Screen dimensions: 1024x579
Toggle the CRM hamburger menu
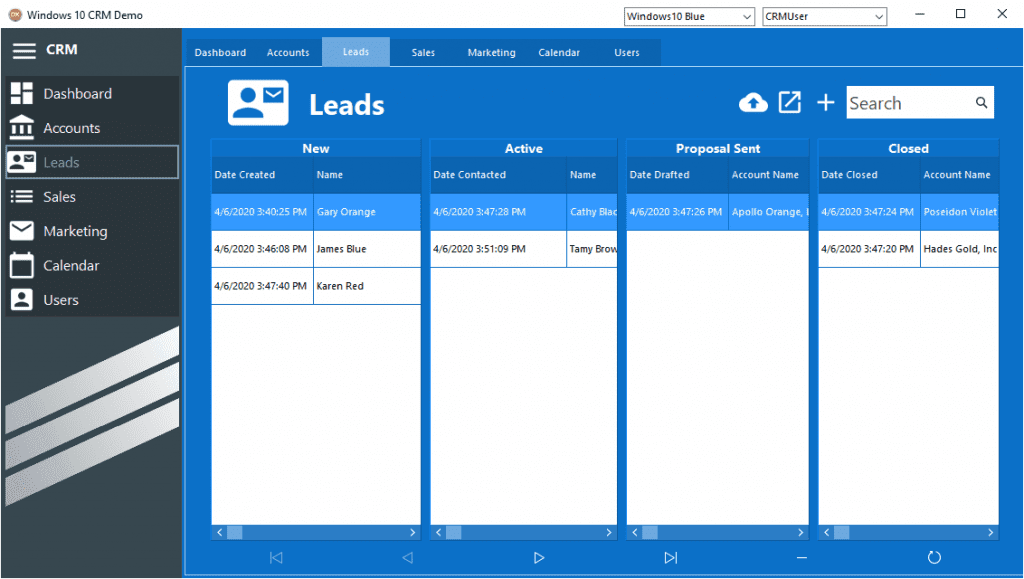pos(24,50)
